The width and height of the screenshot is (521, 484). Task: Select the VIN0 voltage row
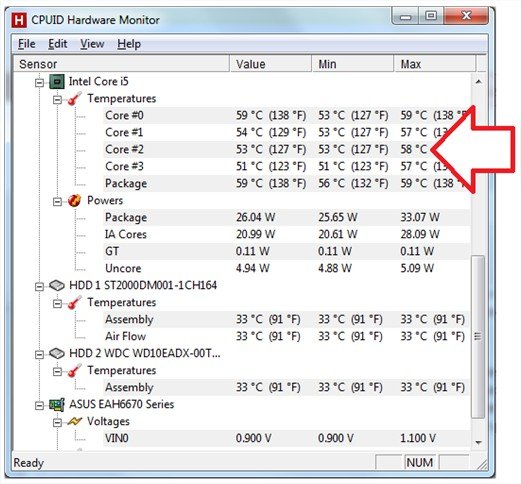tap(287, 438)
